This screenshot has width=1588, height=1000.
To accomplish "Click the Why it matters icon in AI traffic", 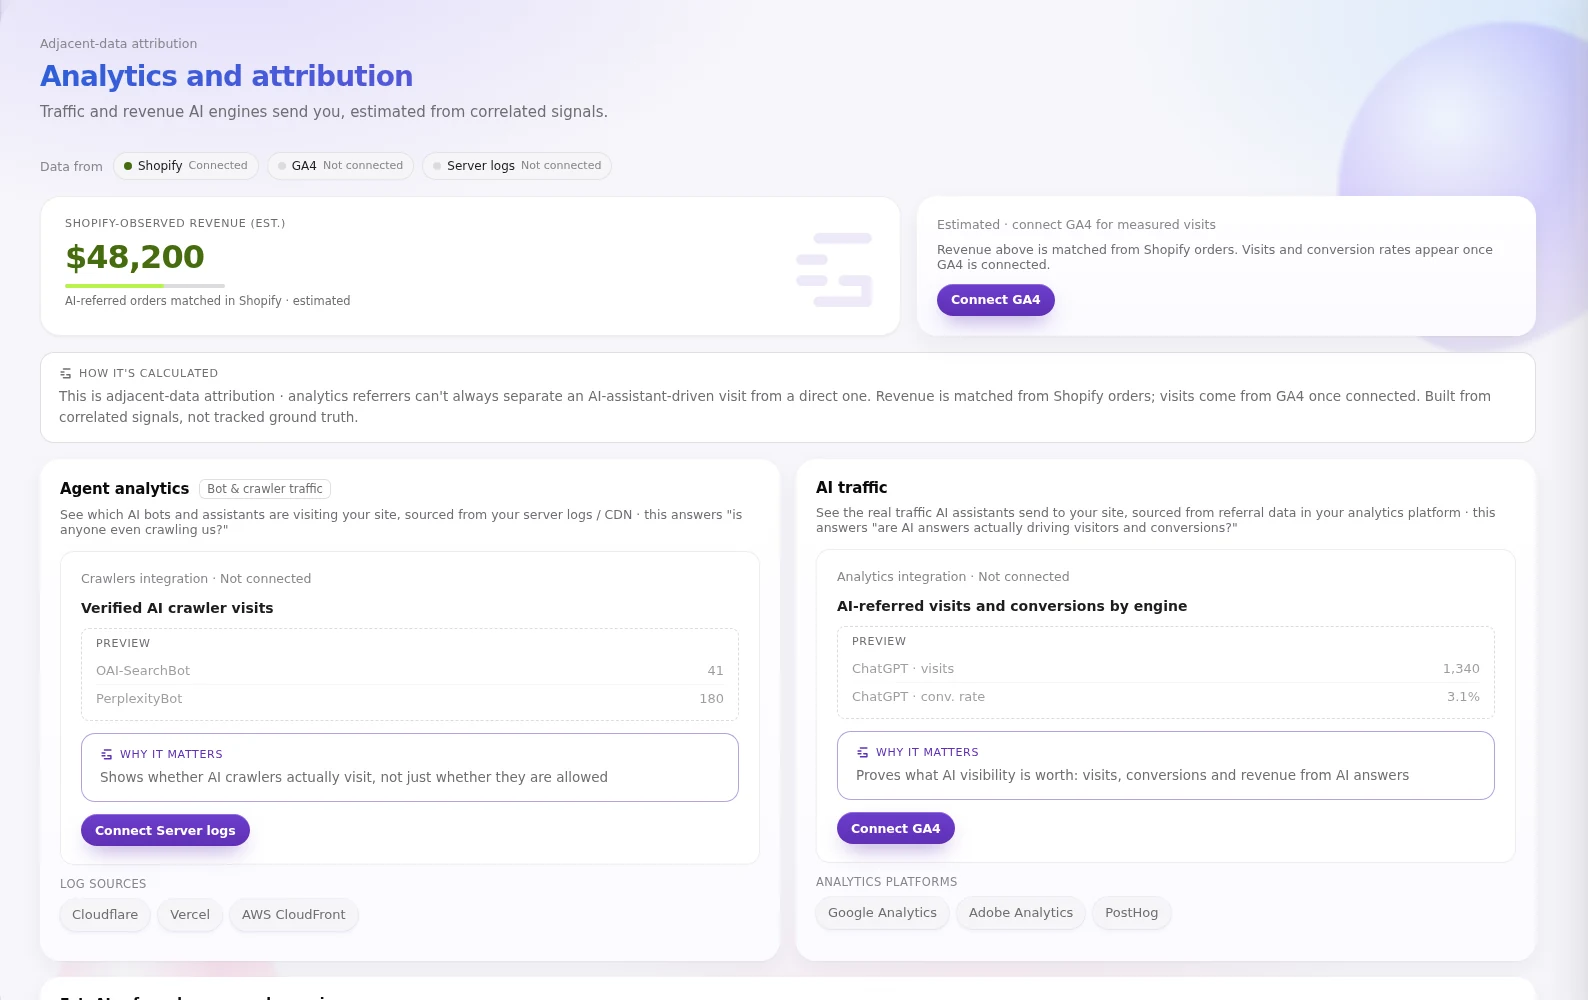I will click(x=863, y=752).
